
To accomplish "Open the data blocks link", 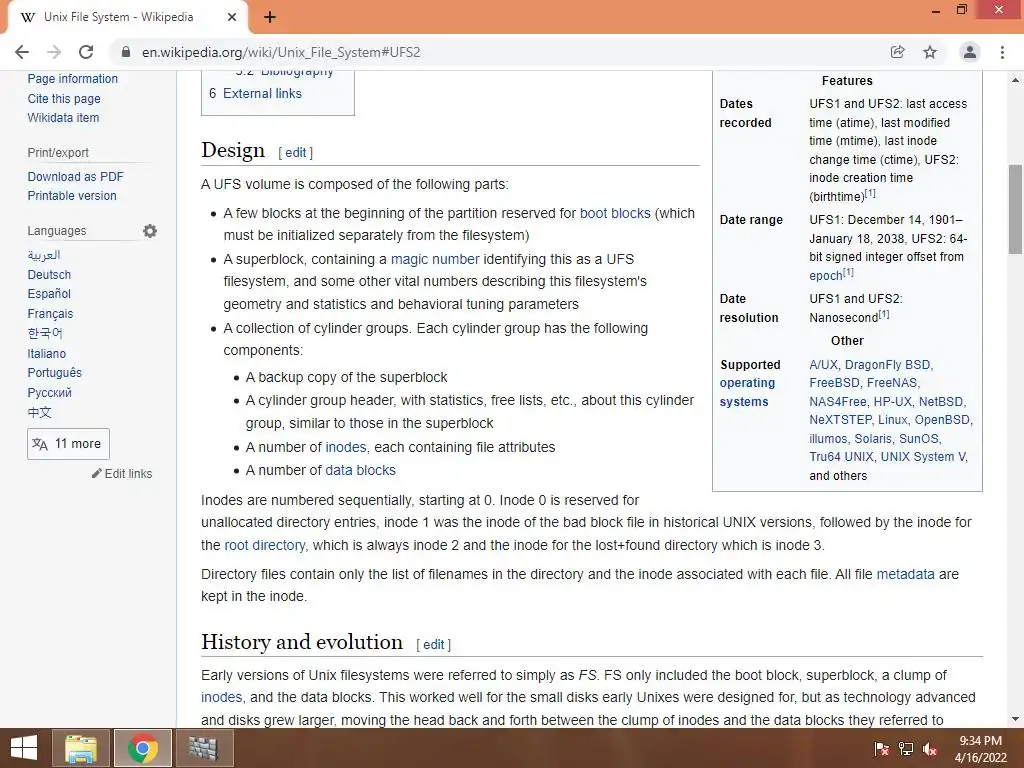I will point(360,470).
